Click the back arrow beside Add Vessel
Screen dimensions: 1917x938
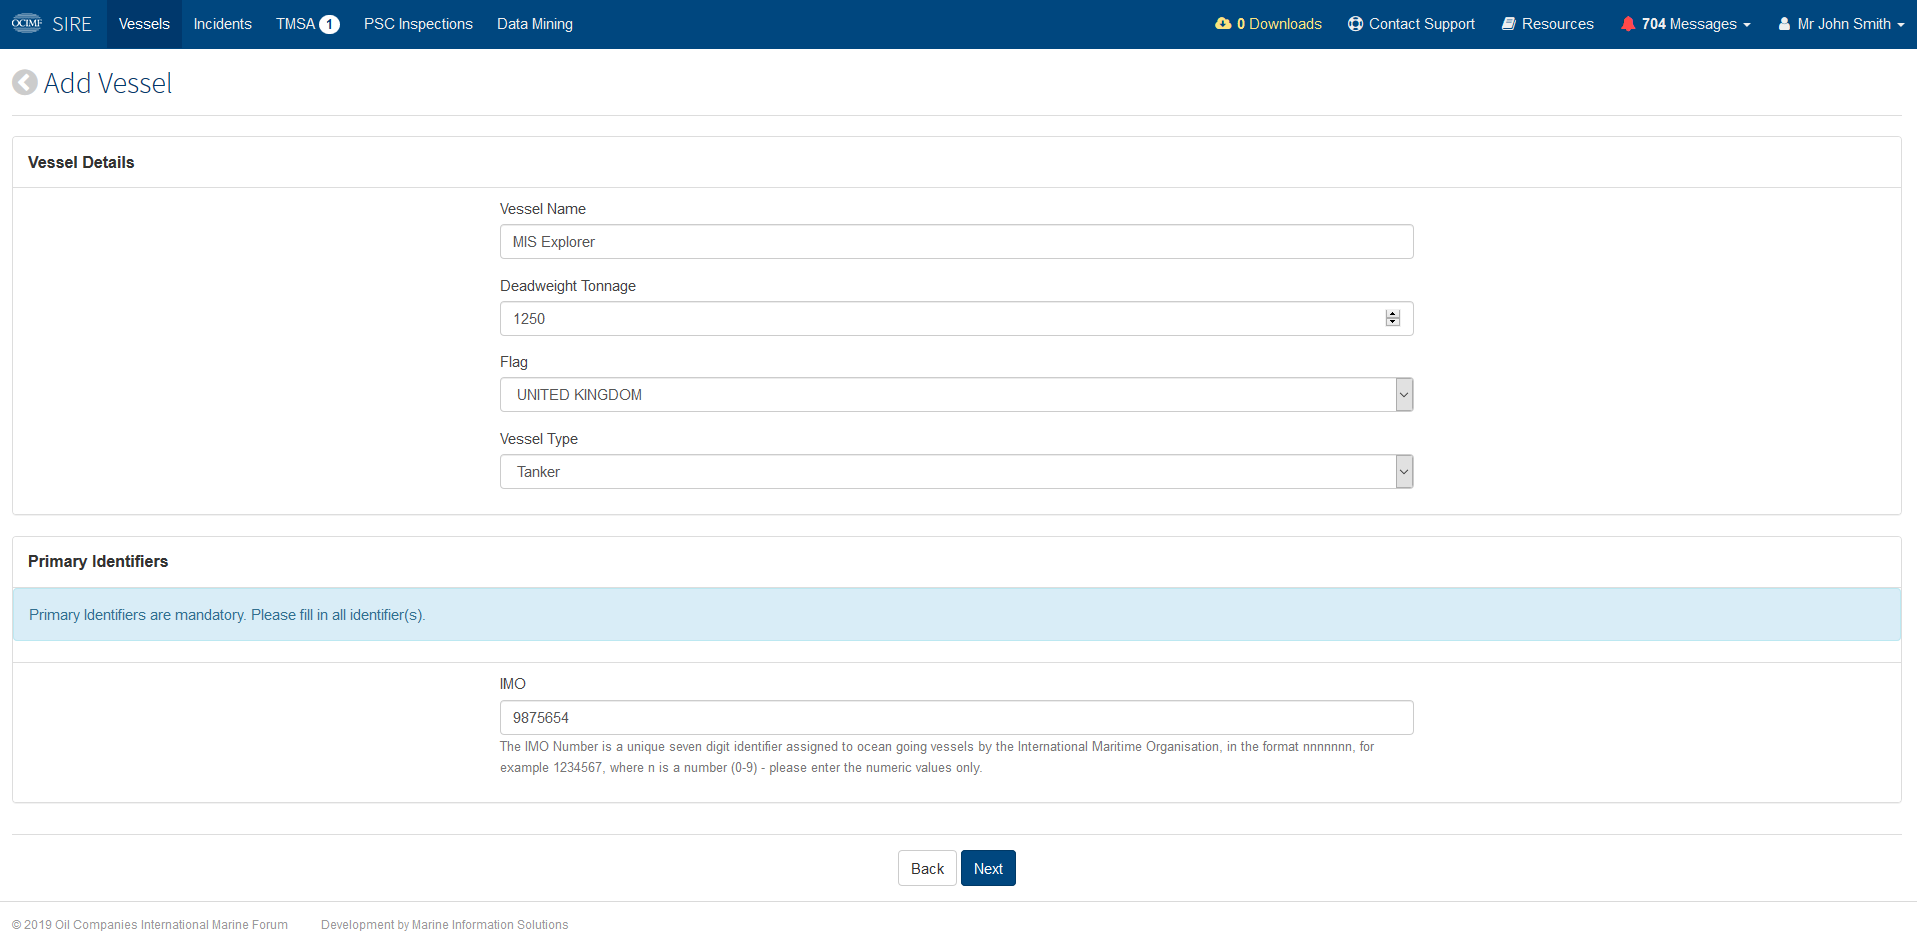(x=25, y=83)
